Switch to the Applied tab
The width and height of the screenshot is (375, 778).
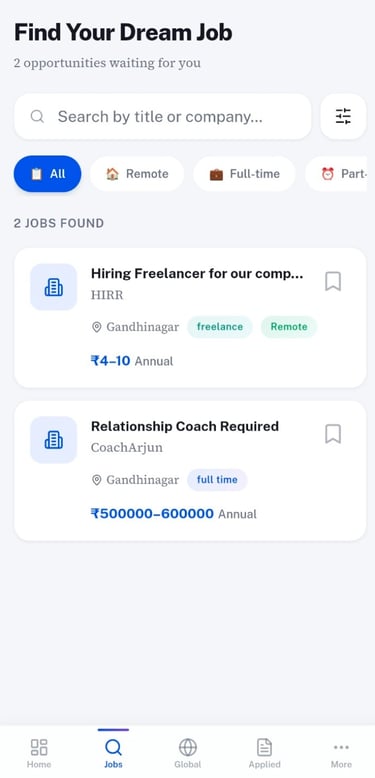264,753
